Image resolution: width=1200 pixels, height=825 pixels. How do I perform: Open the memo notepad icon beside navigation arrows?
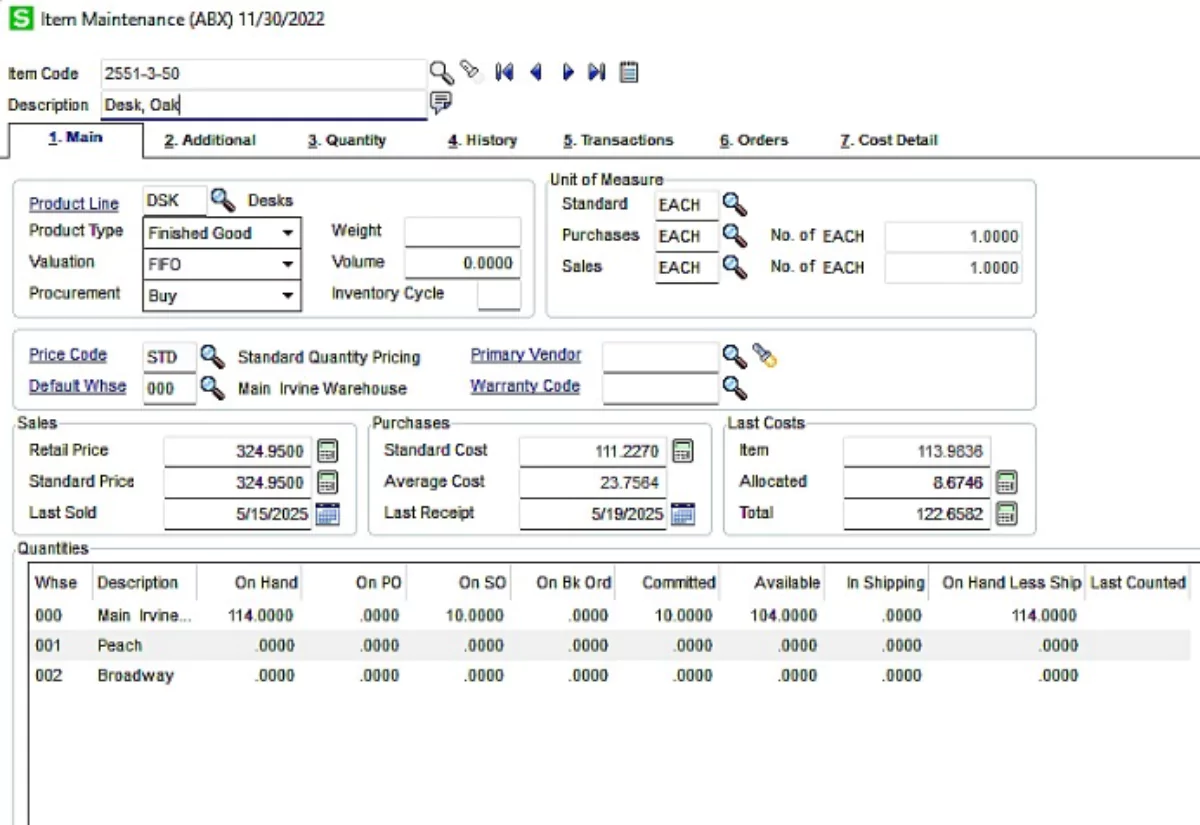[628, 72]
